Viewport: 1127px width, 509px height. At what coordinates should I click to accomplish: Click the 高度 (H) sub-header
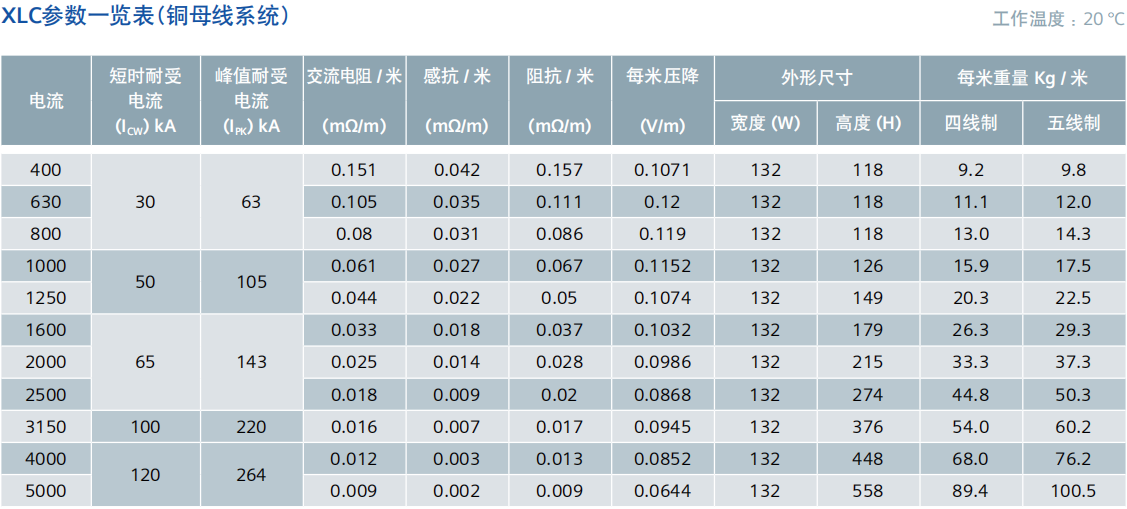click(x=868, y=124)
